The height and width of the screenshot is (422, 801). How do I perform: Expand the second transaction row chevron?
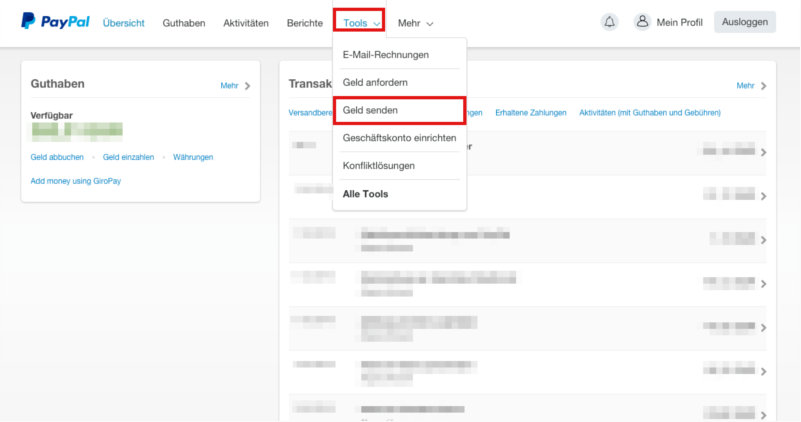[763, 196]
